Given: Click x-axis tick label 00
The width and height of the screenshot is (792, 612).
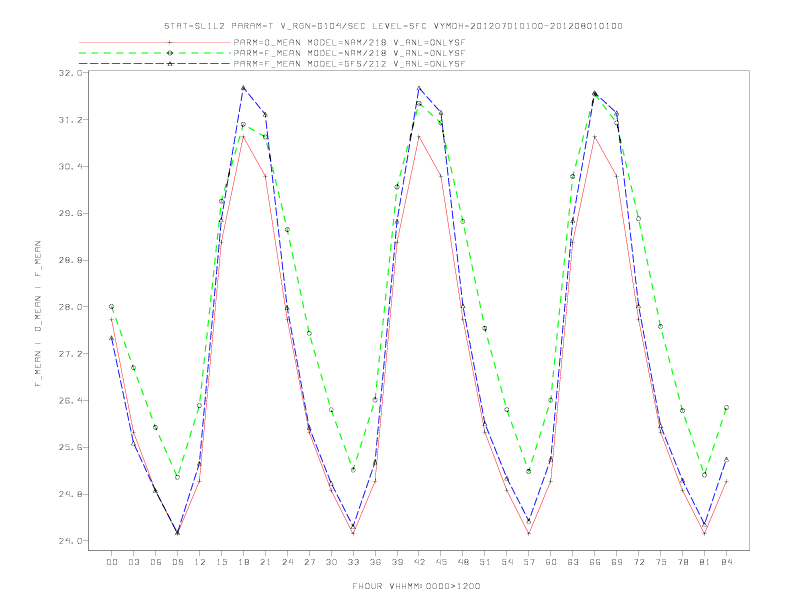Looking at the screenshot, I should tap(112, 562).
